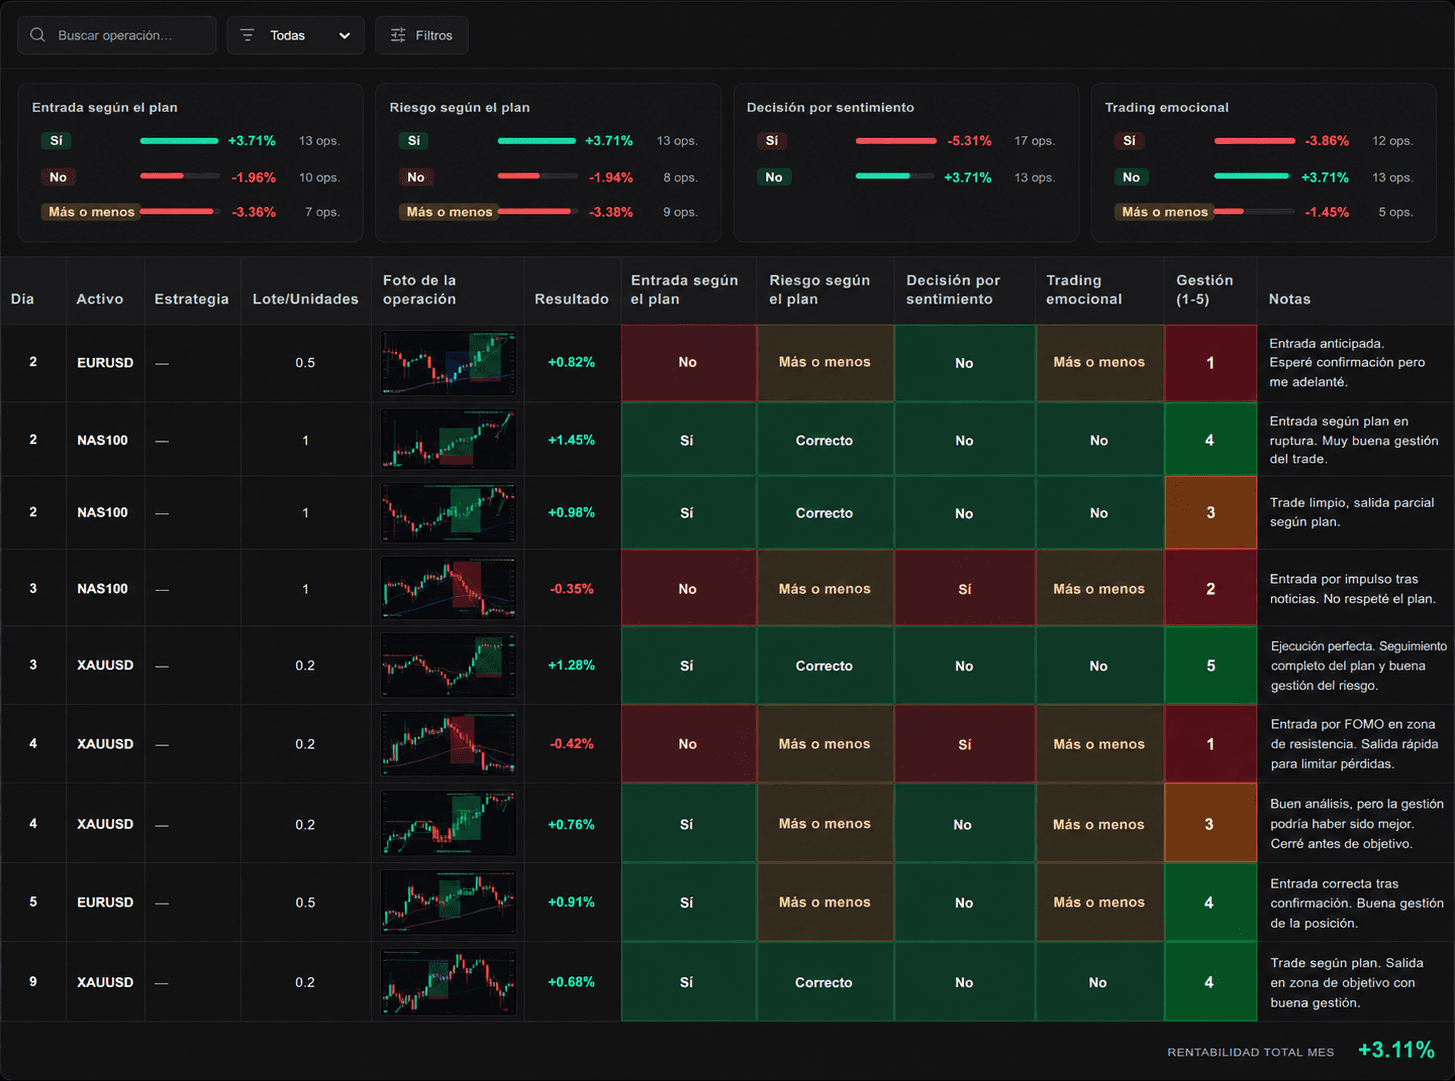Image resolution: width=1455 pixels, height=1081 pixels.
Task: Click Trading emocional cell in +0.76% row
Action: tap(1099, 824)
